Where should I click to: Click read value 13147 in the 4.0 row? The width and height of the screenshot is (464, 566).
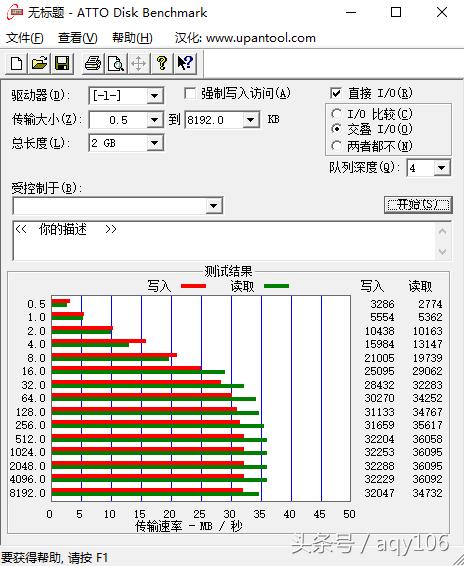click(x=428, y=344)
